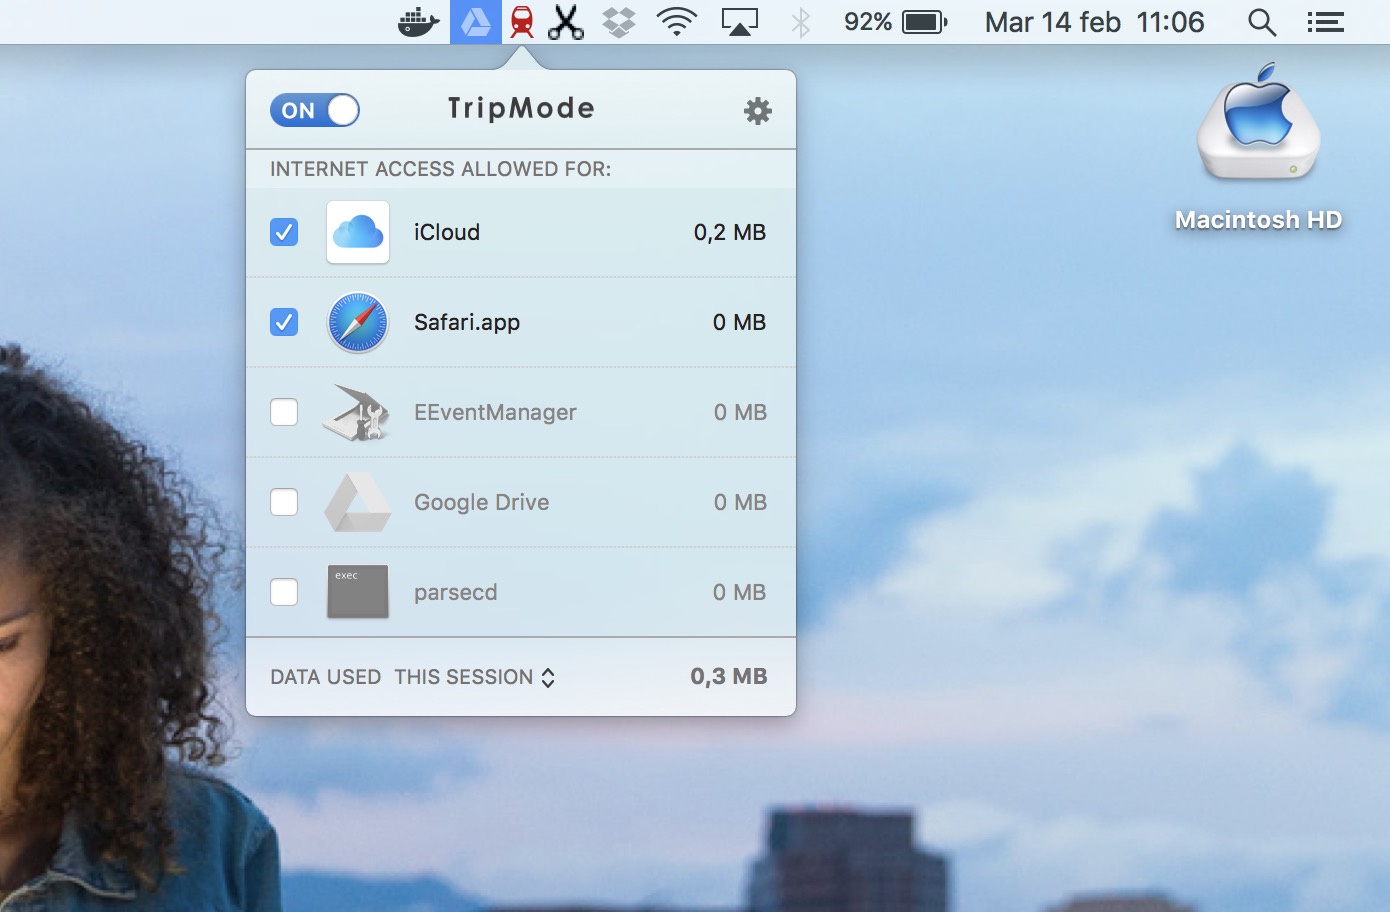
Task: Click the Safari compass icon
Action: coord(358,322)
